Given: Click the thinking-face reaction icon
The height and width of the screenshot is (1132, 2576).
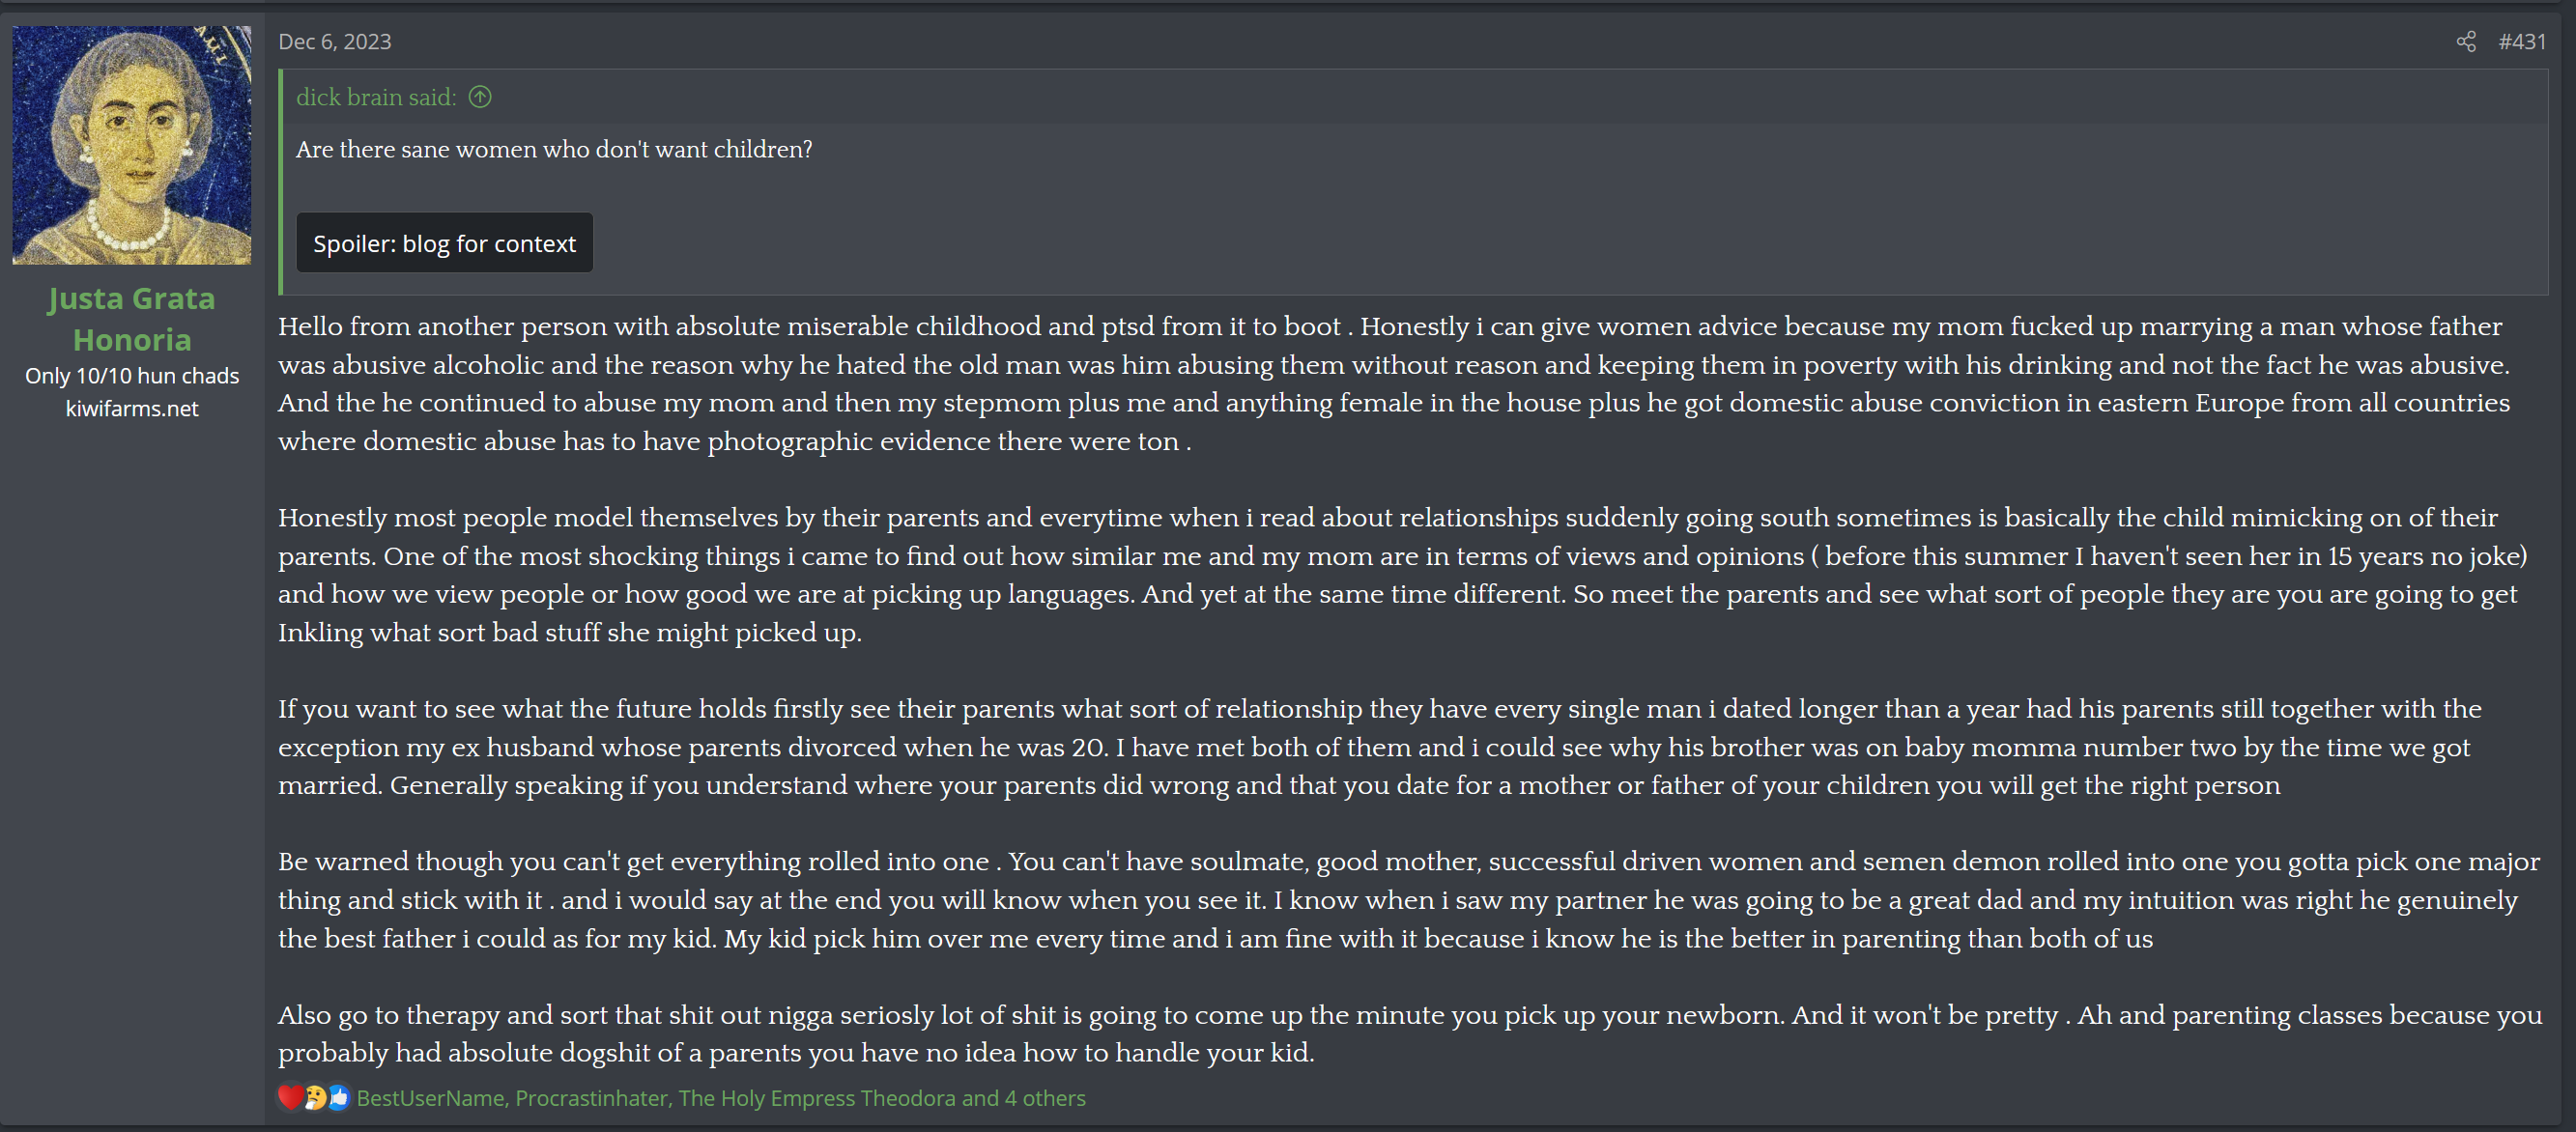Looking at the screenshot, I should 315,1097.
